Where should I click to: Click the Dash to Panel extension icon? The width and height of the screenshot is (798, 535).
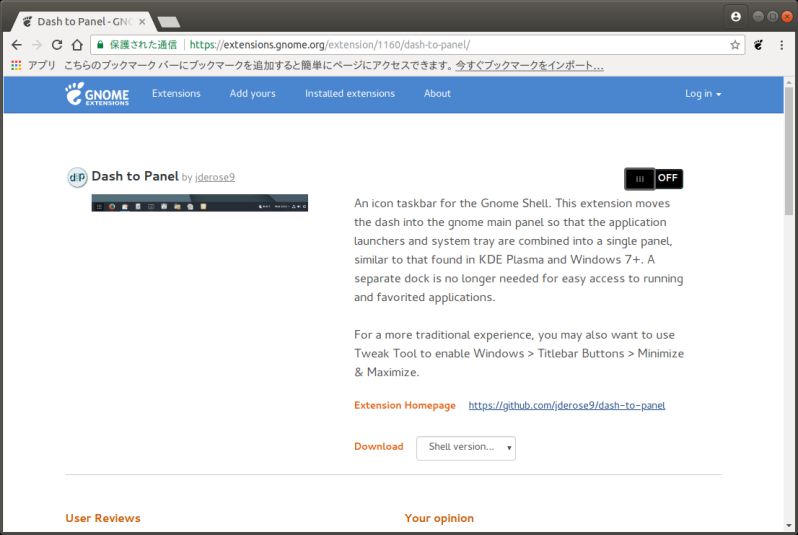click(77, 178)
